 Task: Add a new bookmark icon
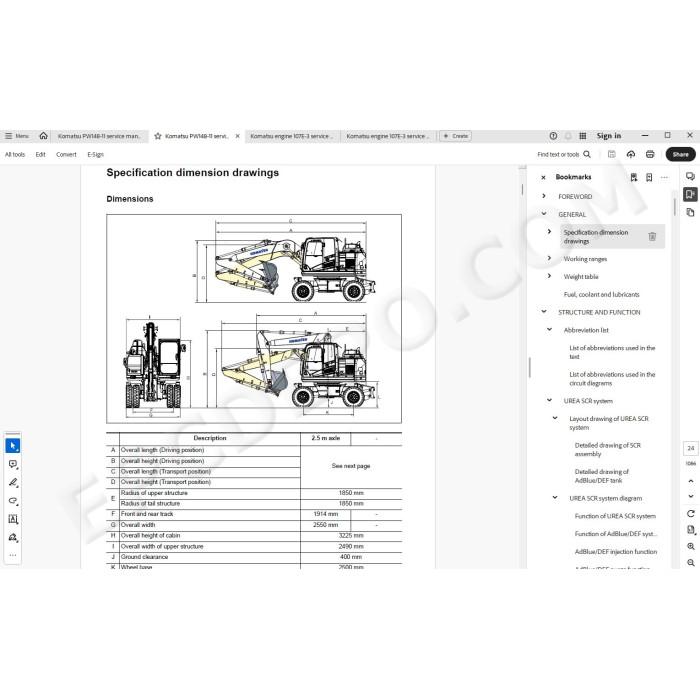pos(649,177)
